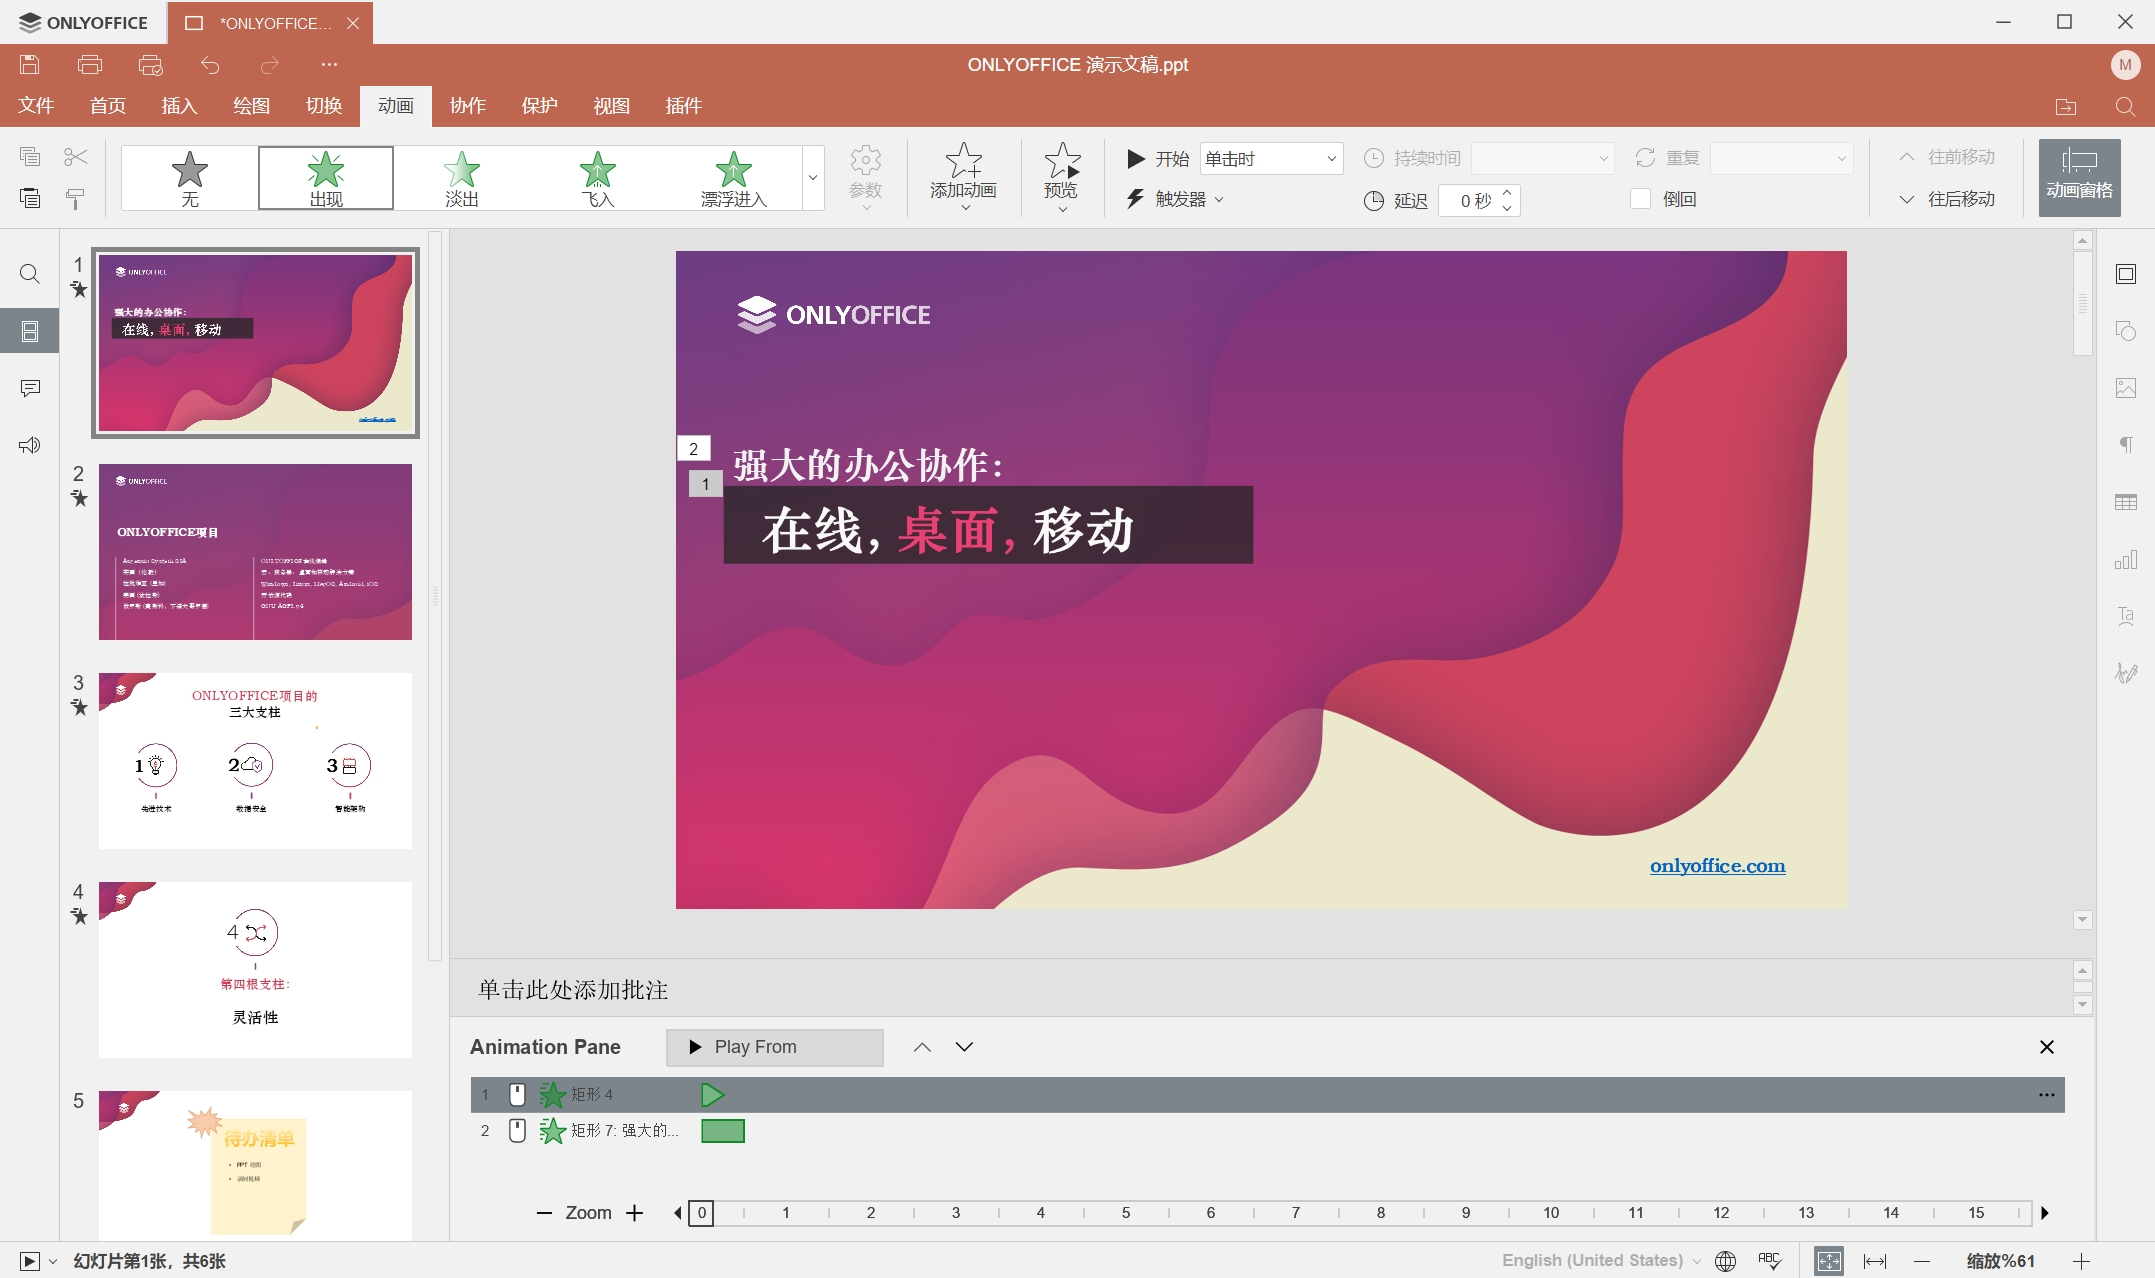
Task: Open the 开始 start mode dropdown (单击时)
Action: (x=1270, y=158)
